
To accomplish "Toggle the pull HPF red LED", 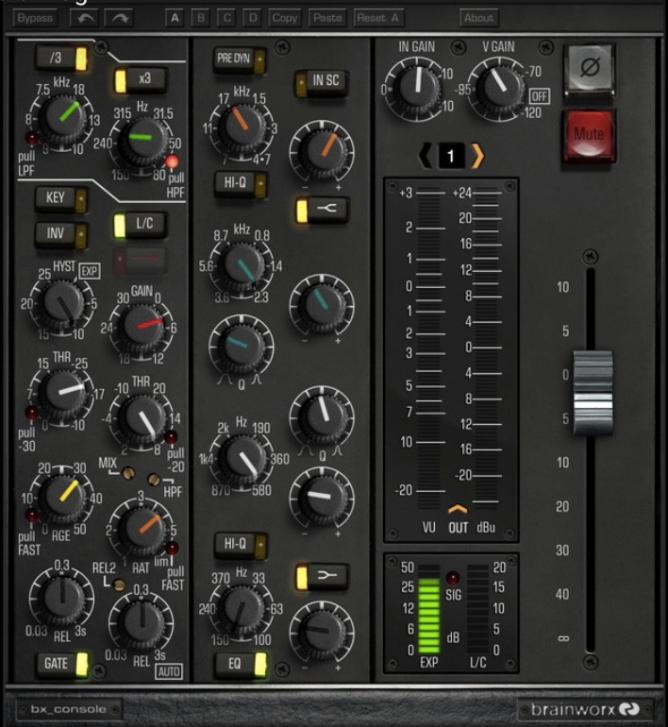I will click(x=172, y=162).
